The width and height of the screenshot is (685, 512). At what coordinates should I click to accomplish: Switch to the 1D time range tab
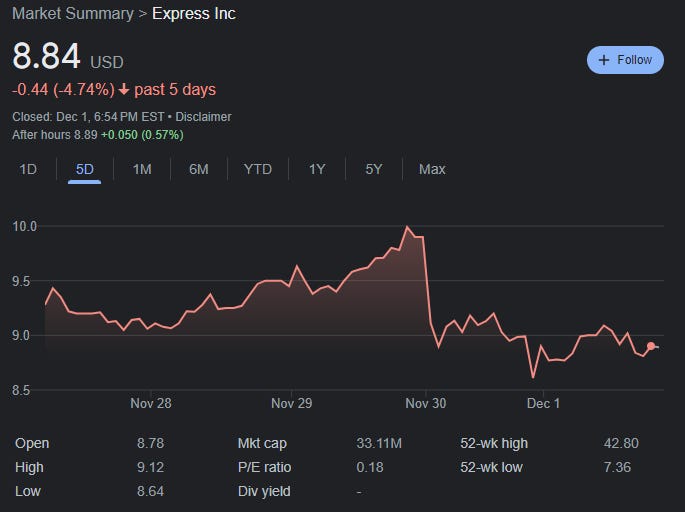[28, 169]
